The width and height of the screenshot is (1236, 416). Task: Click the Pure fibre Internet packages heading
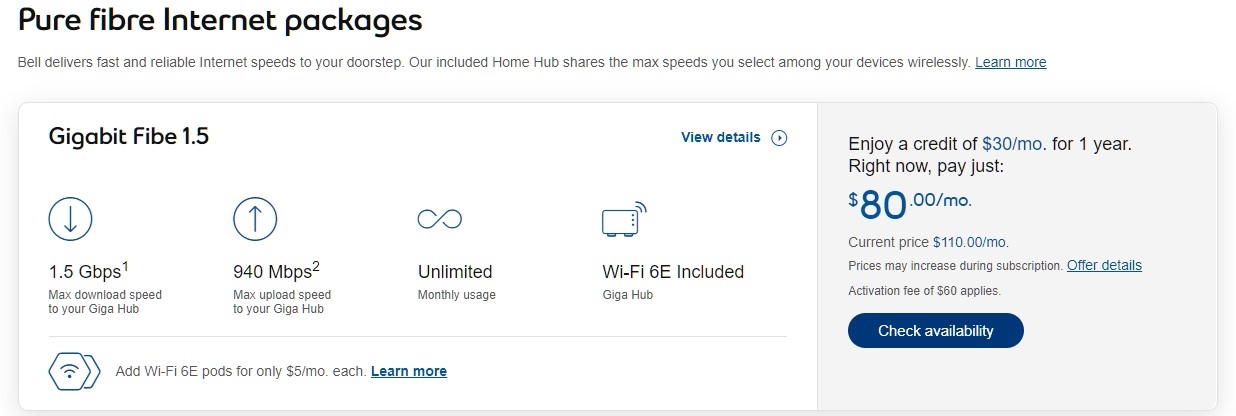coord(220,20)
